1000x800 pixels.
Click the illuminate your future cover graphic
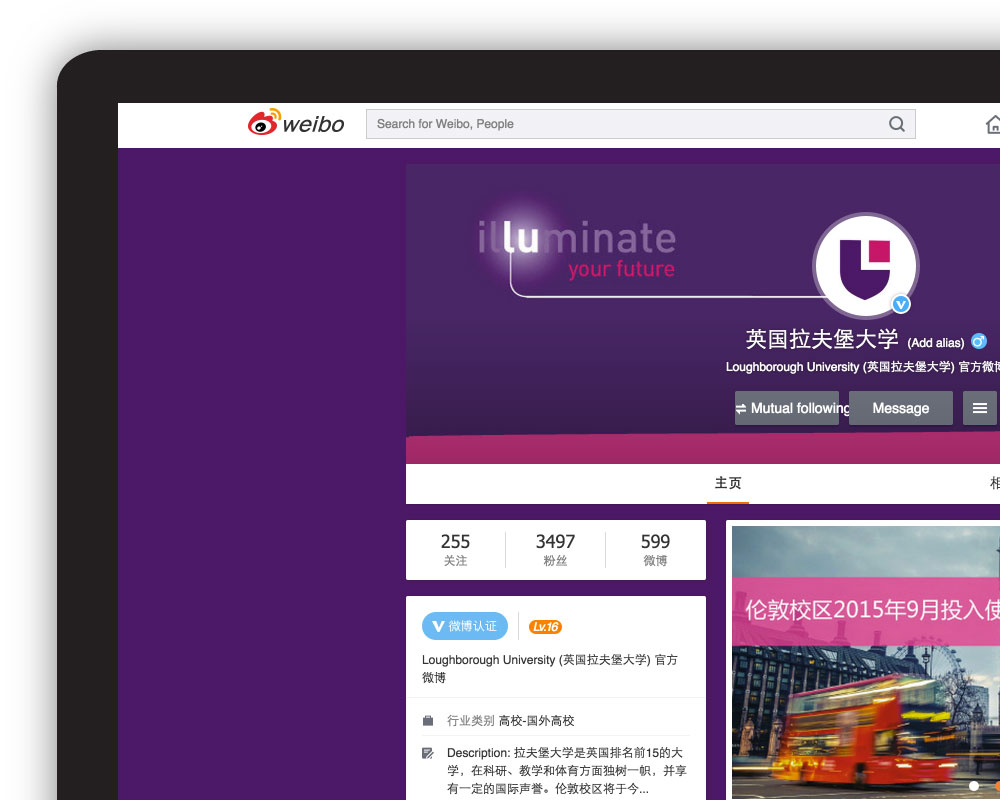(x=577, y=251)
